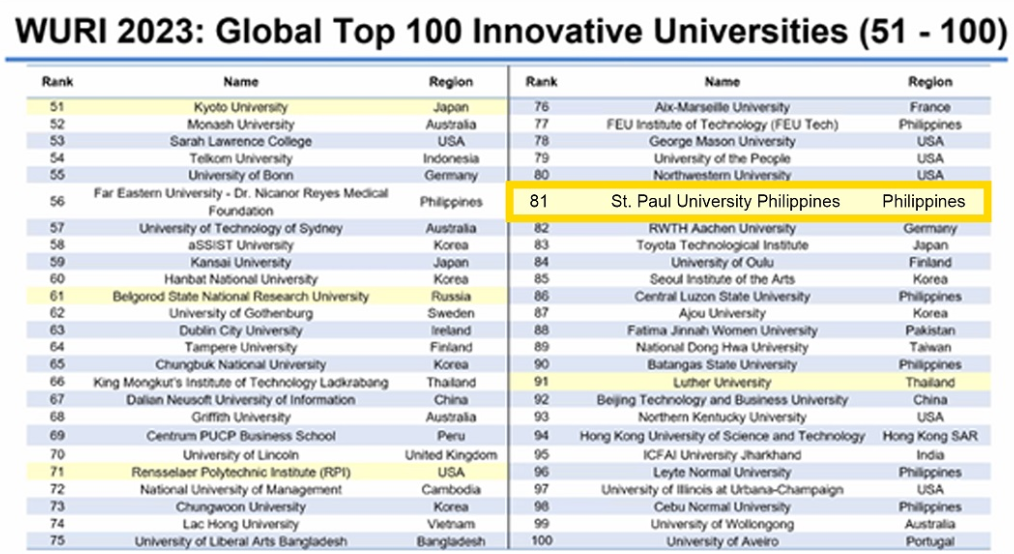Select 'RWTH Aachen University' entry
1014x554 pixels.
(x=722, y=228)
